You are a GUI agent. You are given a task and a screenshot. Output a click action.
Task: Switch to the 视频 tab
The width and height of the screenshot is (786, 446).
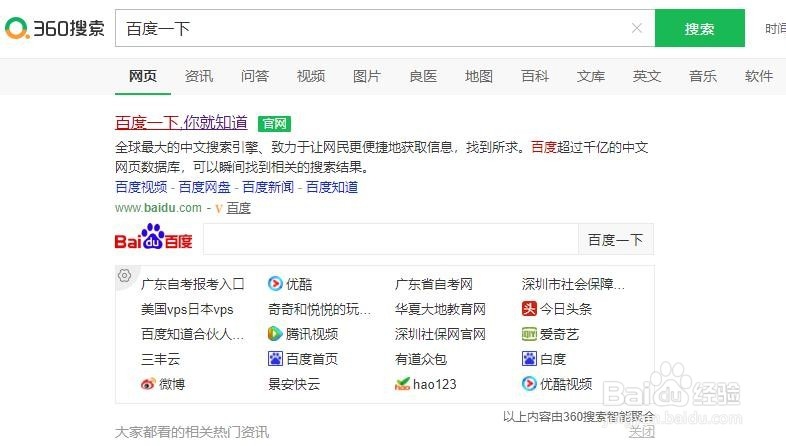coord(311,76)
